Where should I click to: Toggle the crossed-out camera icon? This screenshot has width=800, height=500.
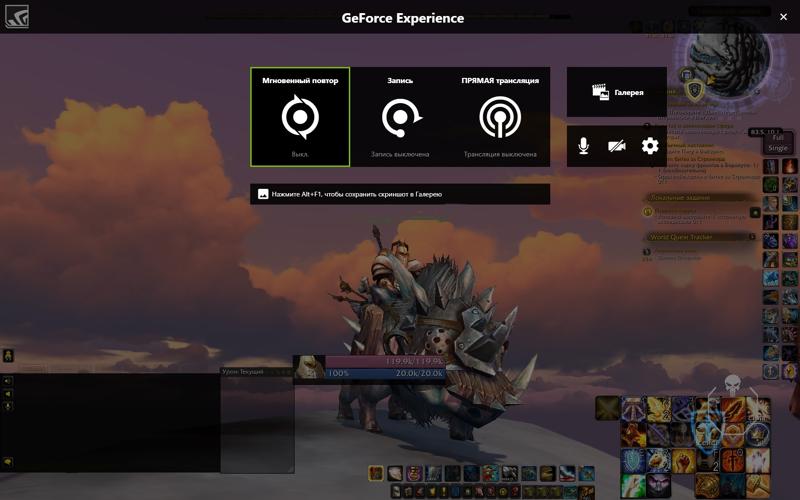617,146
